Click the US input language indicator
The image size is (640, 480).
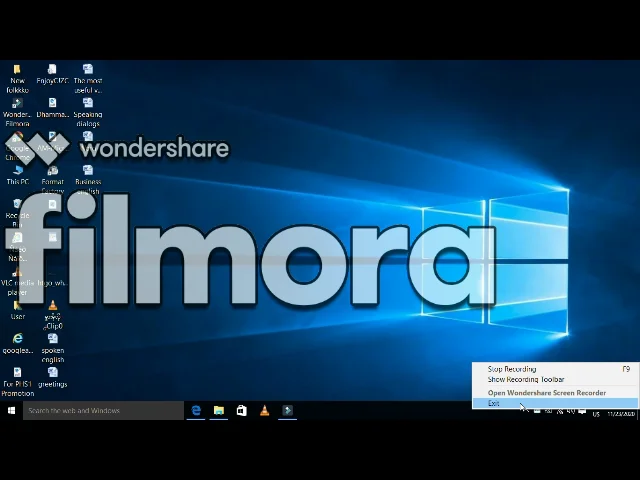596,414
